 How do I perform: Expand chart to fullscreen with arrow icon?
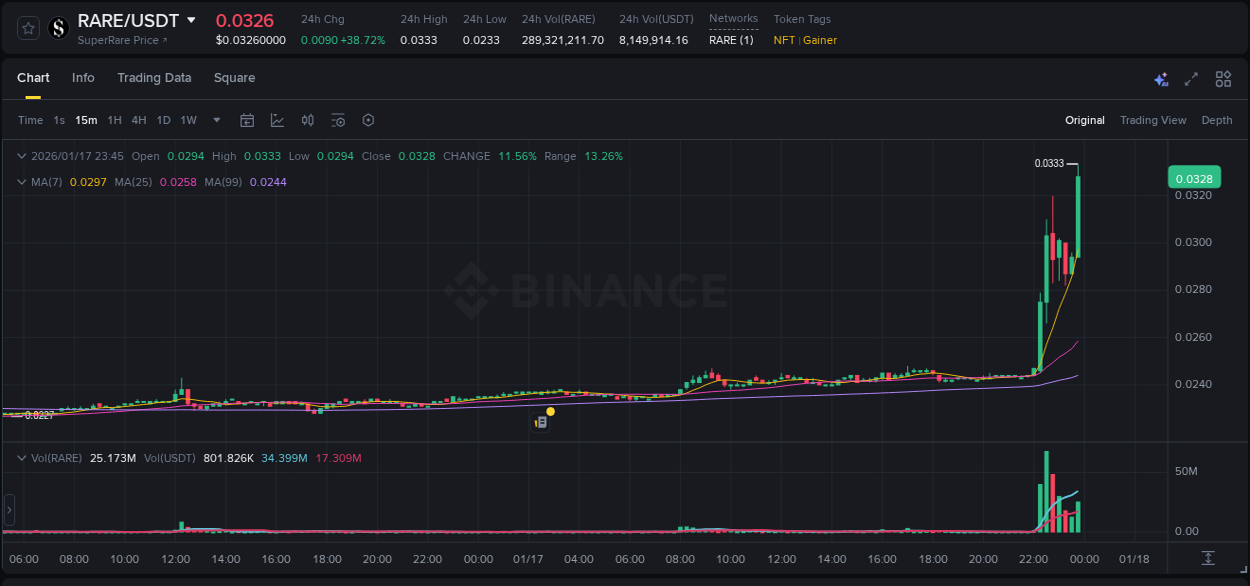(x=1192, y=78)
